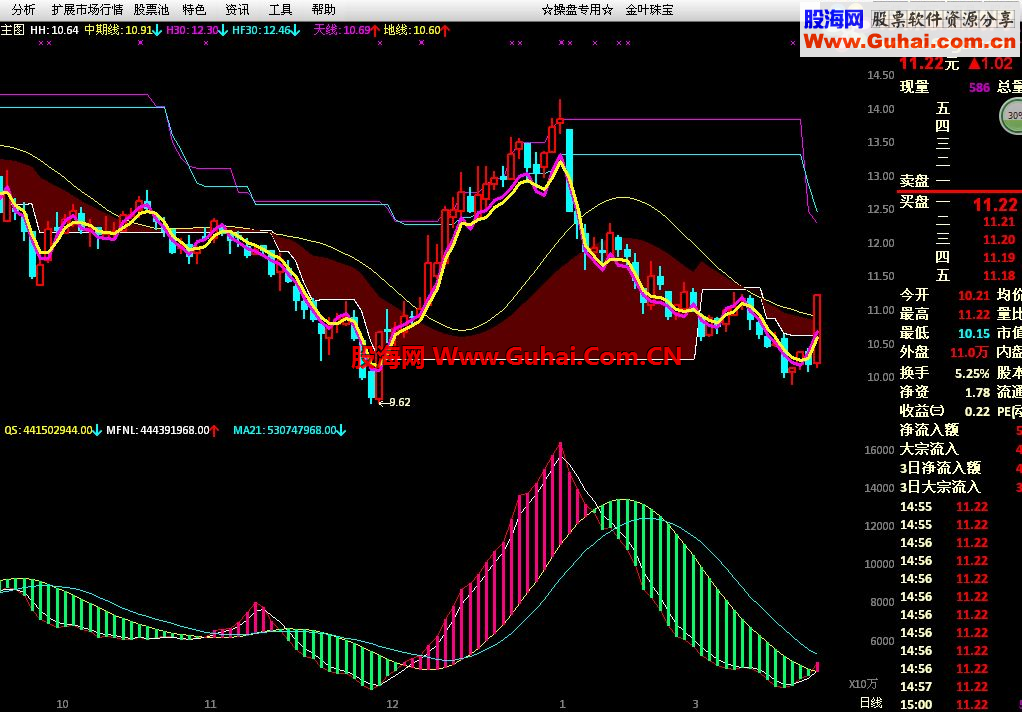Open the 工具 menu
The width and height of the screenshot is (1022, 712).
tap(280, 10)
